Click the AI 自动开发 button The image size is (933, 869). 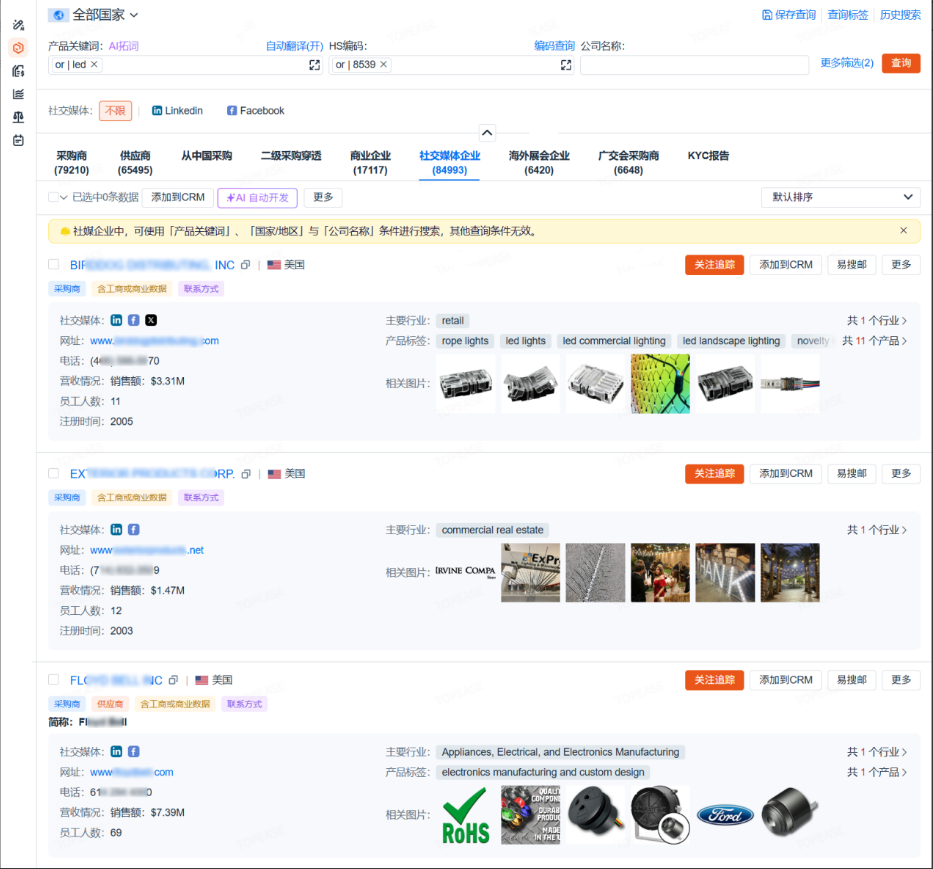(257, 198)
